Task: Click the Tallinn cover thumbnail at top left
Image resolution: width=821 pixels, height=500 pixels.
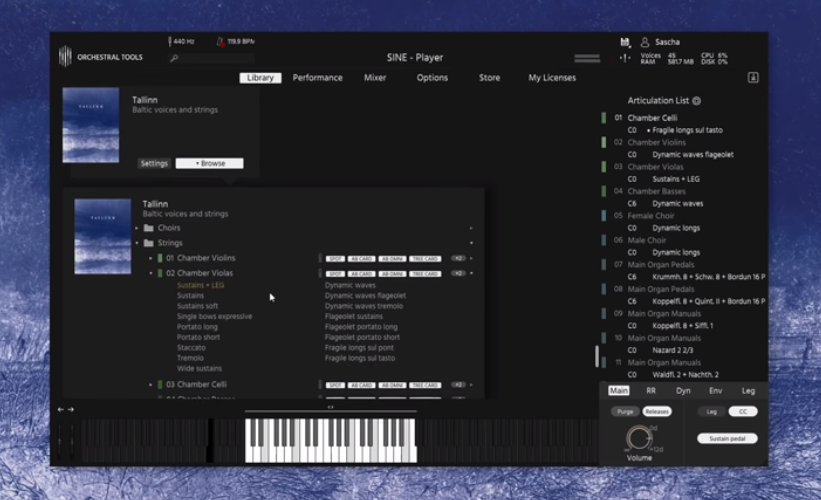Action: click(x=91, y=125)
